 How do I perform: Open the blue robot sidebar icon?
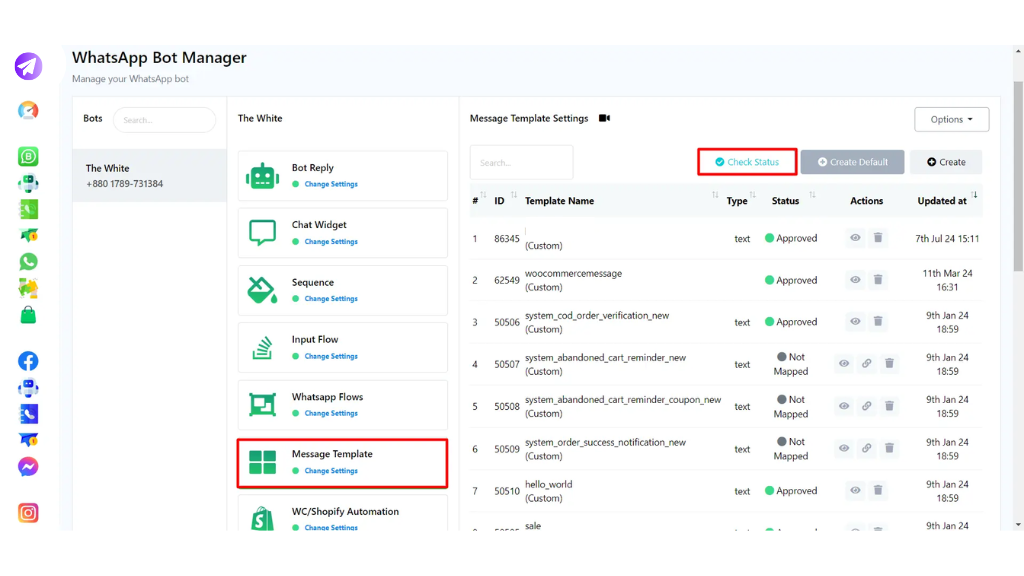tap(28, 388)
